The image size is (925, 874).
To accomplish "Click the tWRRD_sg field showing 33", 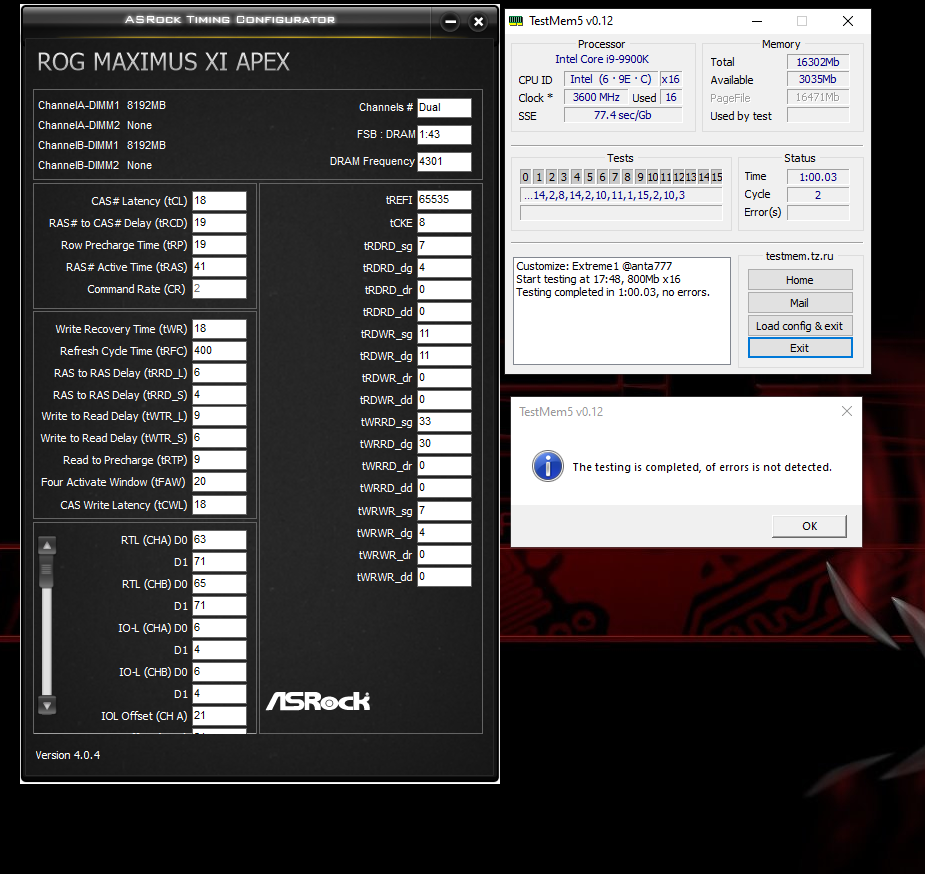I will 444,422.
